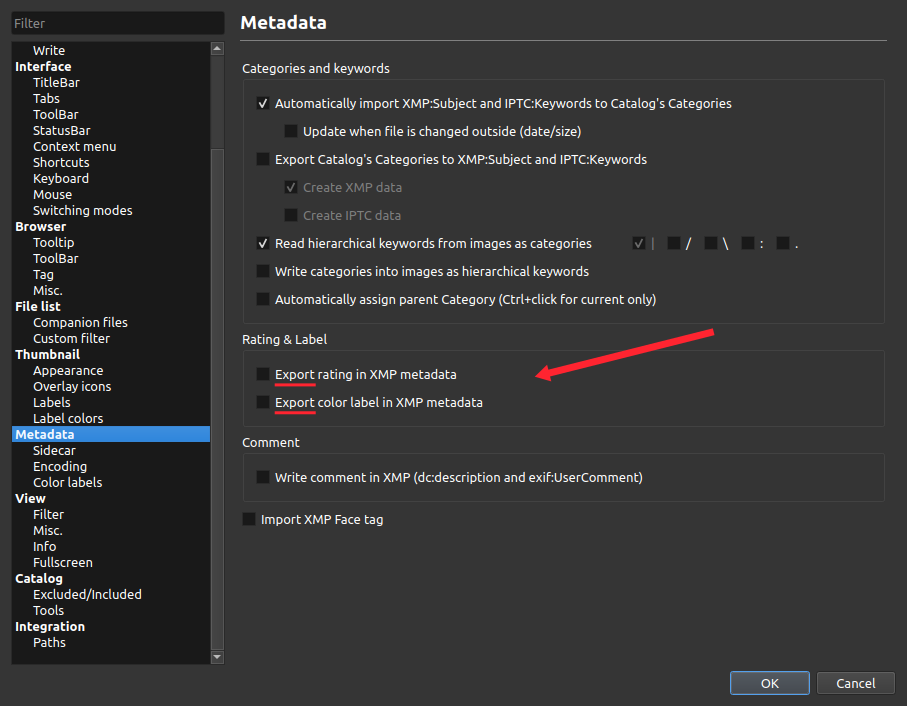Image resolution: width=907 pixels, height=706 pixels.
Task: Open StatusBar settings
Action: 61,131
